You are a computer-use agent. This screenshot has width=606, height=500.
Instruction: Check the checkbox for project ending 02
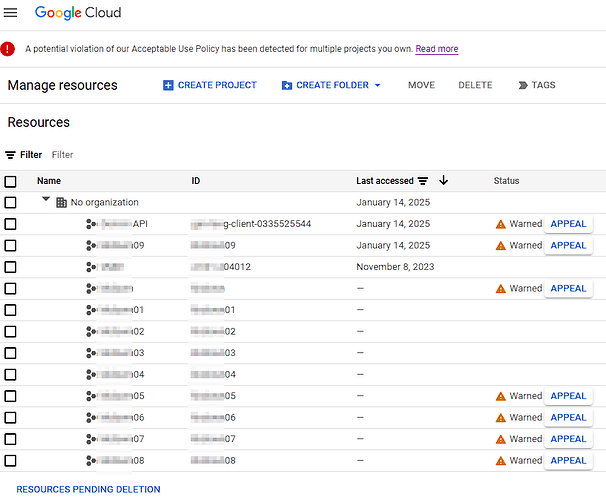[10, 332]
